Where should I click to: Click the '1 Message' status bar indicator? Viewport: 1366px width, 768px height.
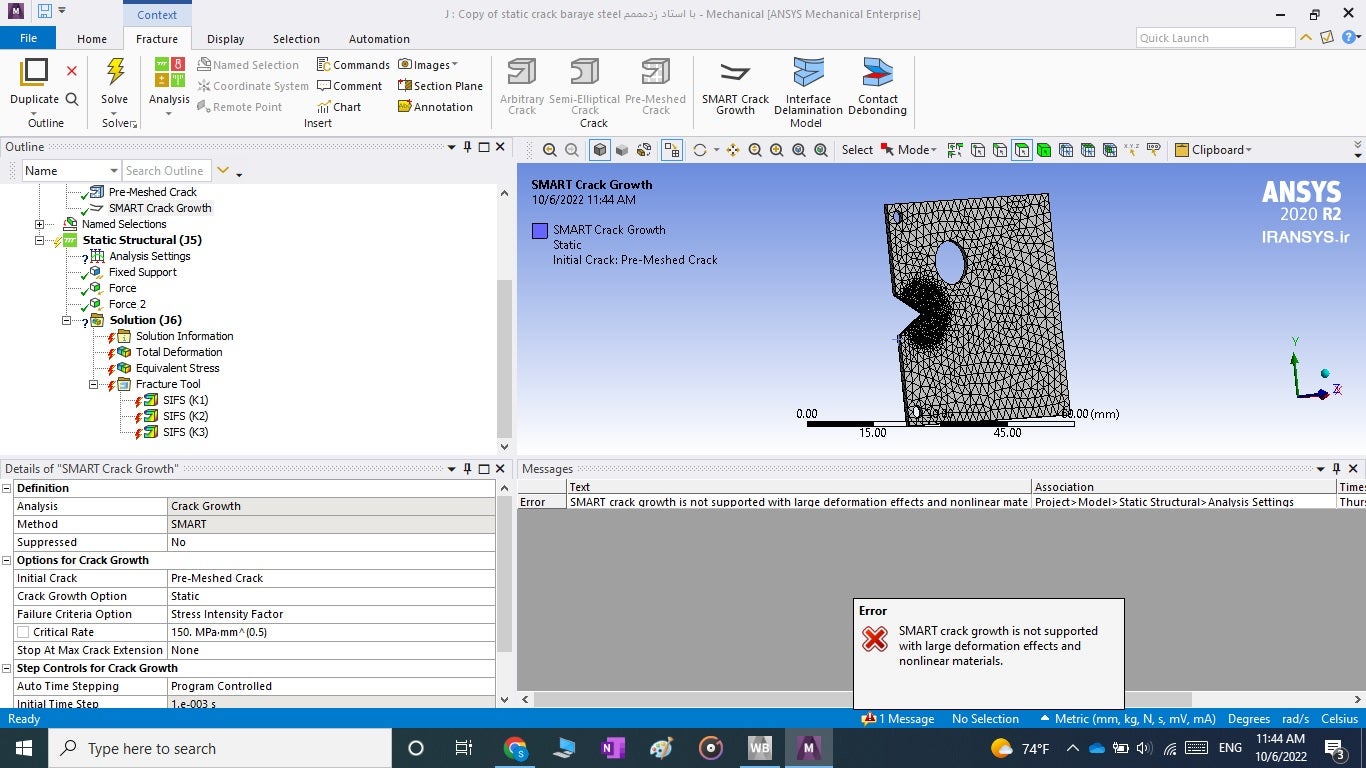[898, 719]
